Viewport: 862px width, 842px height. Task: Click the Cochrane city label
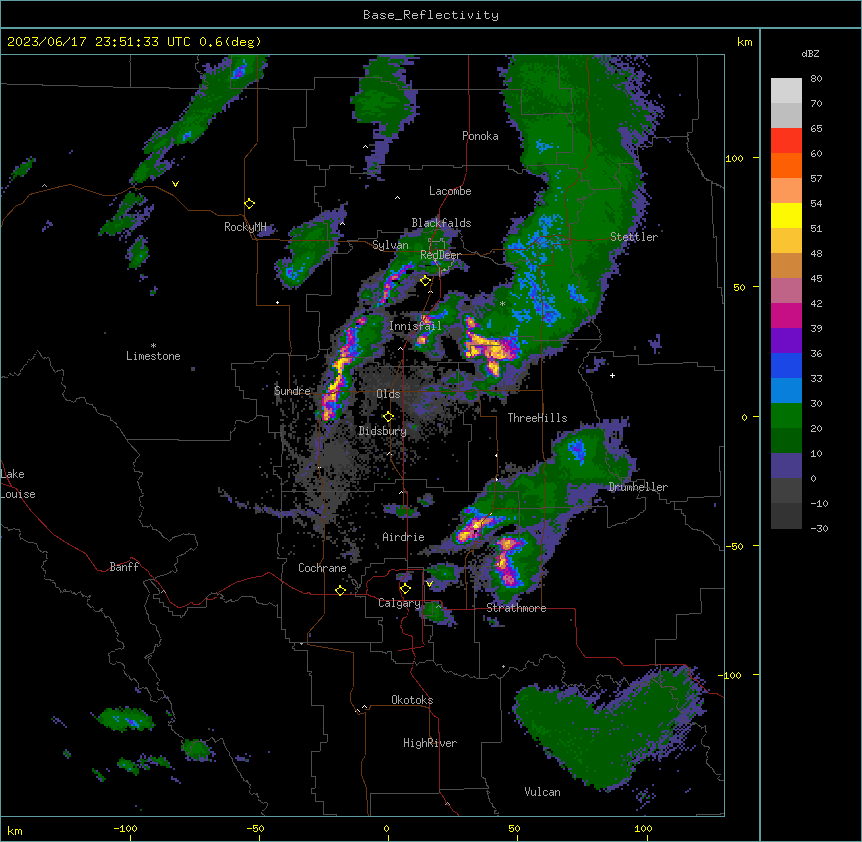click(x=322, y=568)
